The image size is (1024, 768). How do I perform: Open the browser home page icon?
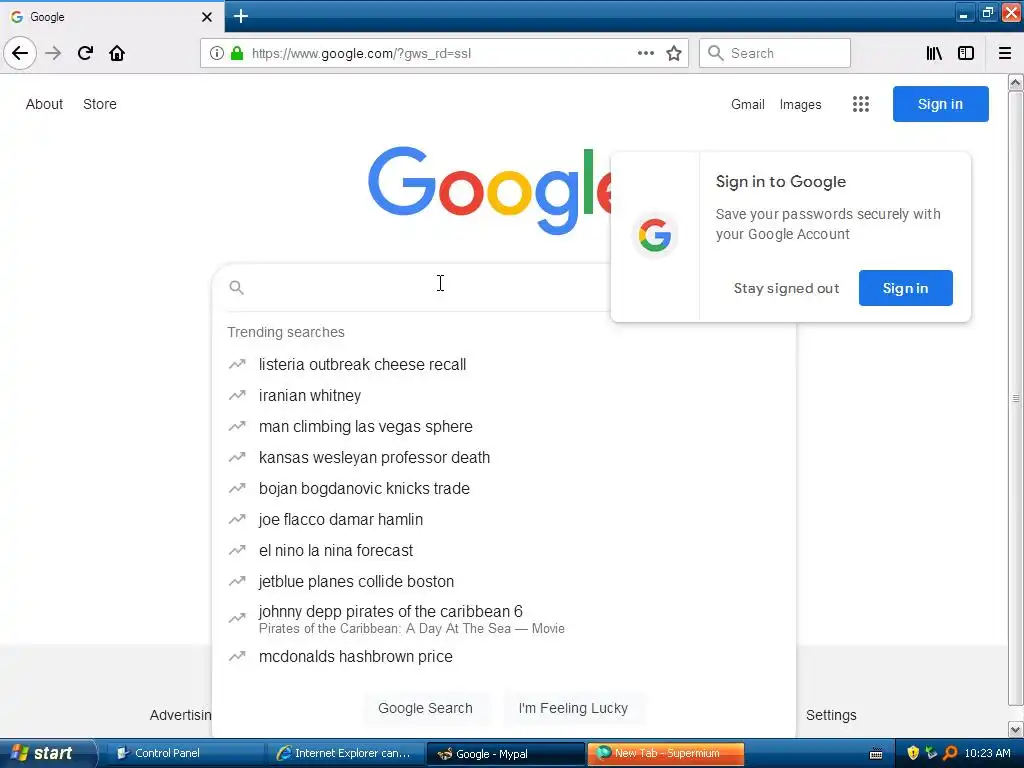117,53
